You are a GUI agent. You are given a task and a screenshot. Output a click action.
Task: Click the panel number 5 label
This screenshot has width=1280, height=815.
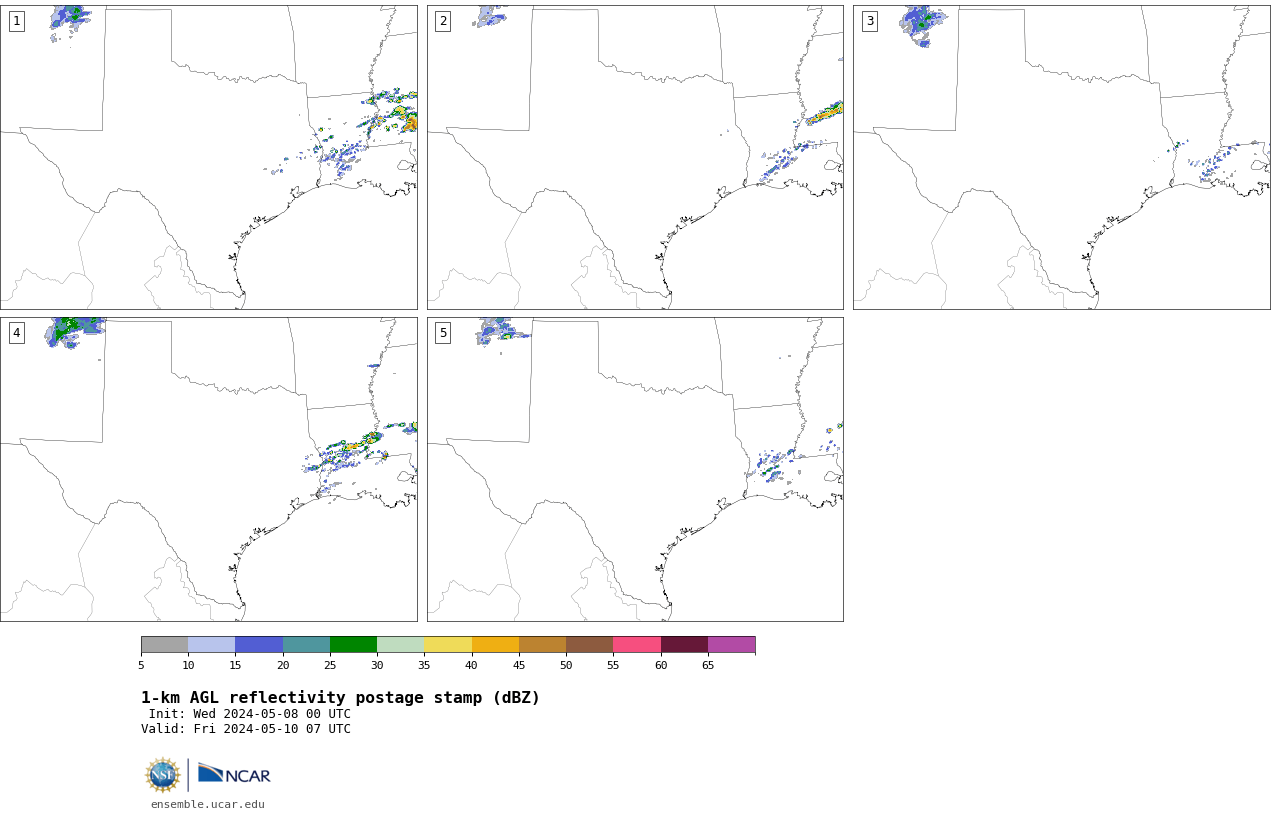click(443, 333)
